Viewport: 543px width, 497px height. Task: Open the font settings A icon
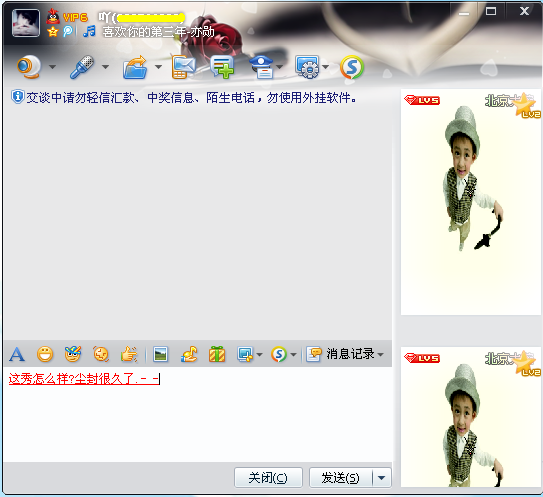[x=17, y=355]
